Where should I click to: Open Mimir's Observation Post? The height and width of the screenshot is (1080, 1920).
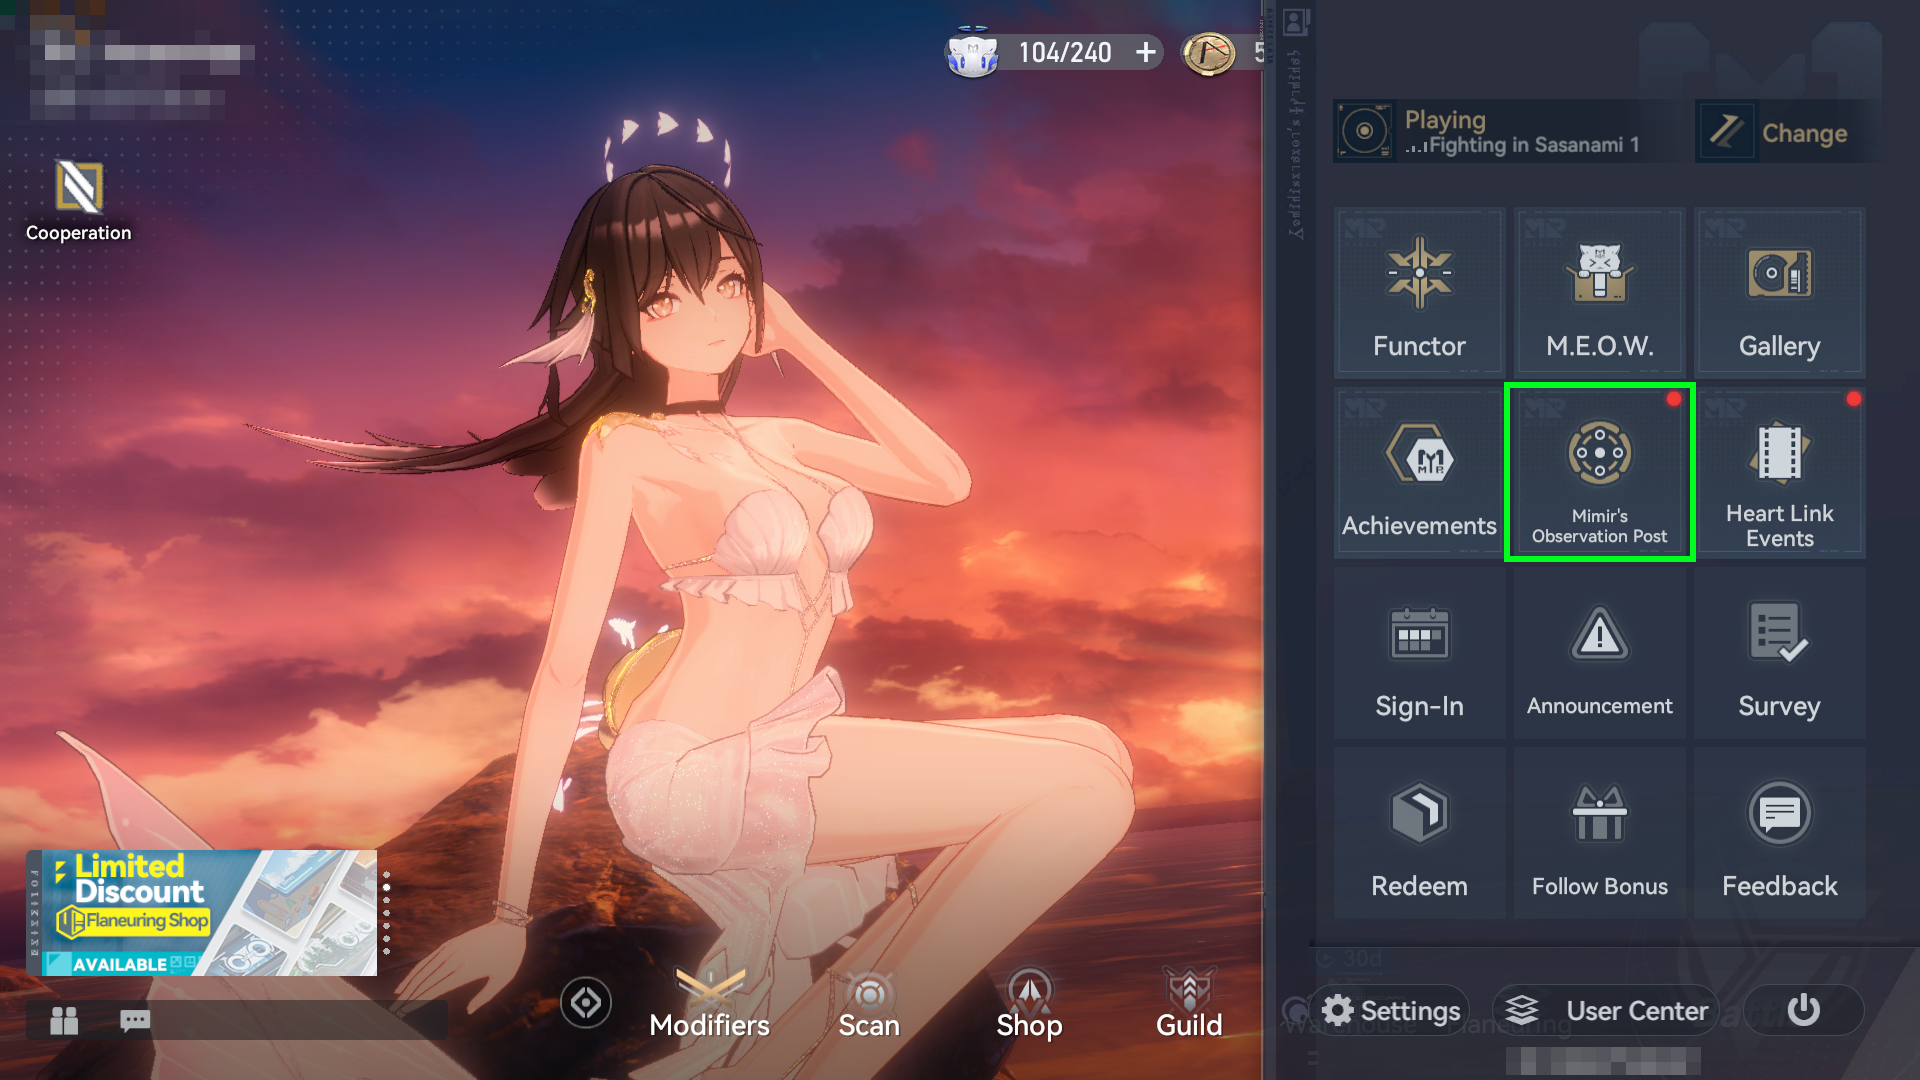click(x=1599, y=472)
